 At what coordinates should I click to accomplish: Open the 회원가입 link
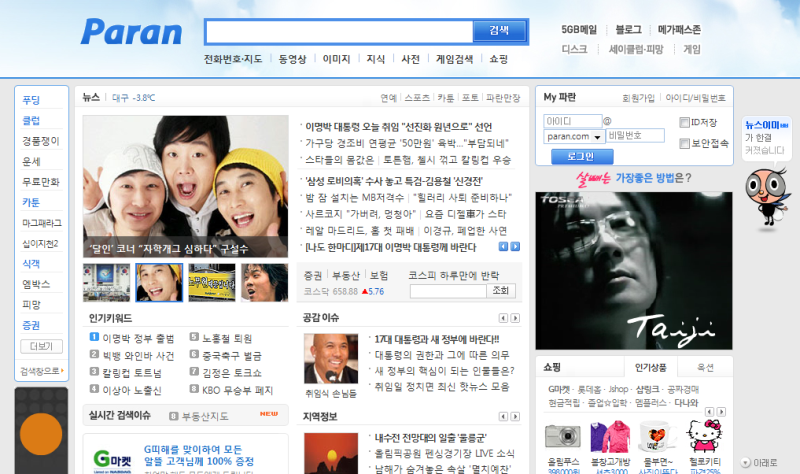tap(638, 97)
